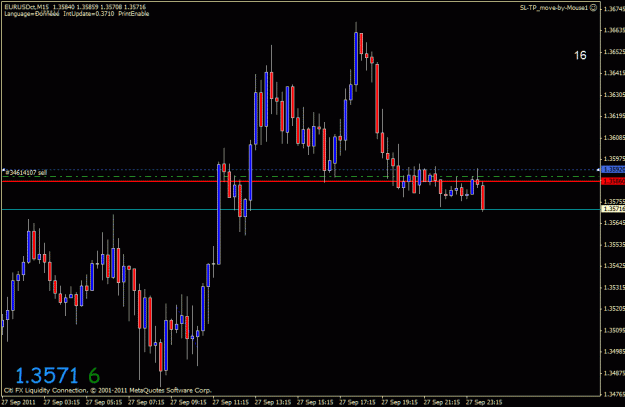Screen dimensions: 625x407
Task: Click the red 1.3586 price tag on axis
Action: (x=613, y=181)
